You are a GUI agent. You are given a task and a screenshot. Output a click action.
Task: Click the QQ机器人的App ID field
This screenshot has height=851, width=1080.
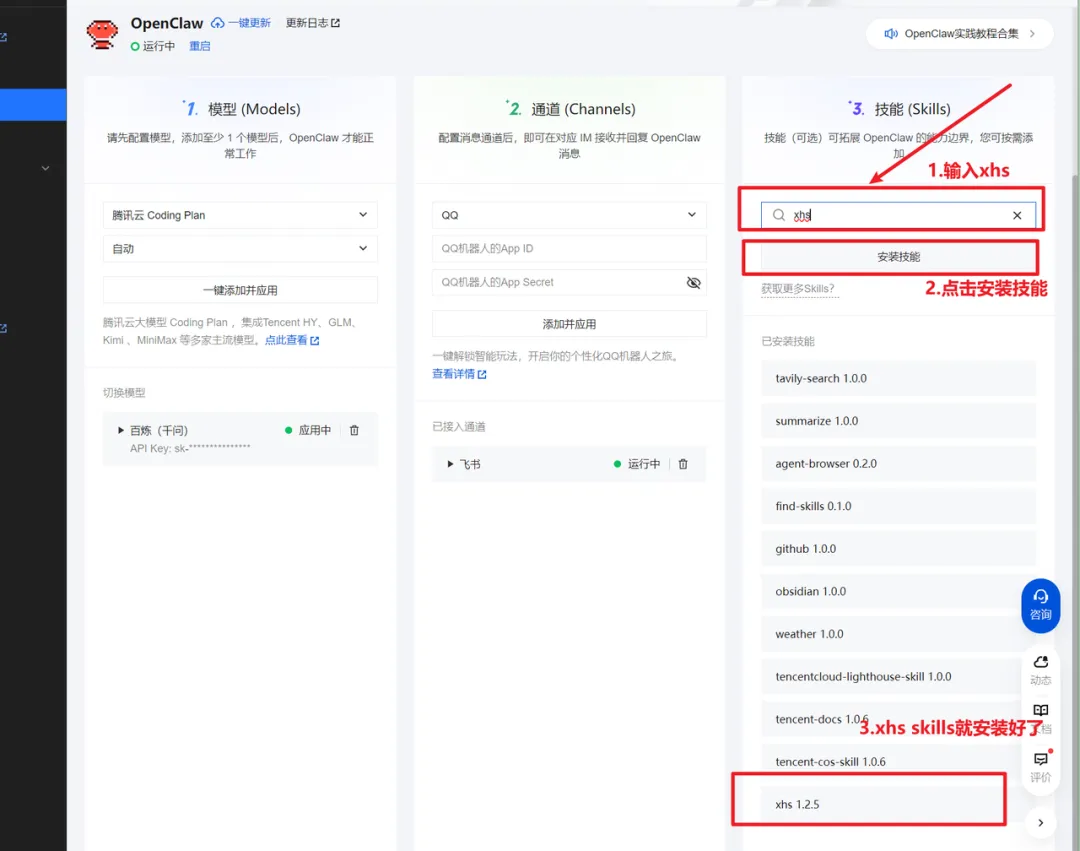coord(569,249)
